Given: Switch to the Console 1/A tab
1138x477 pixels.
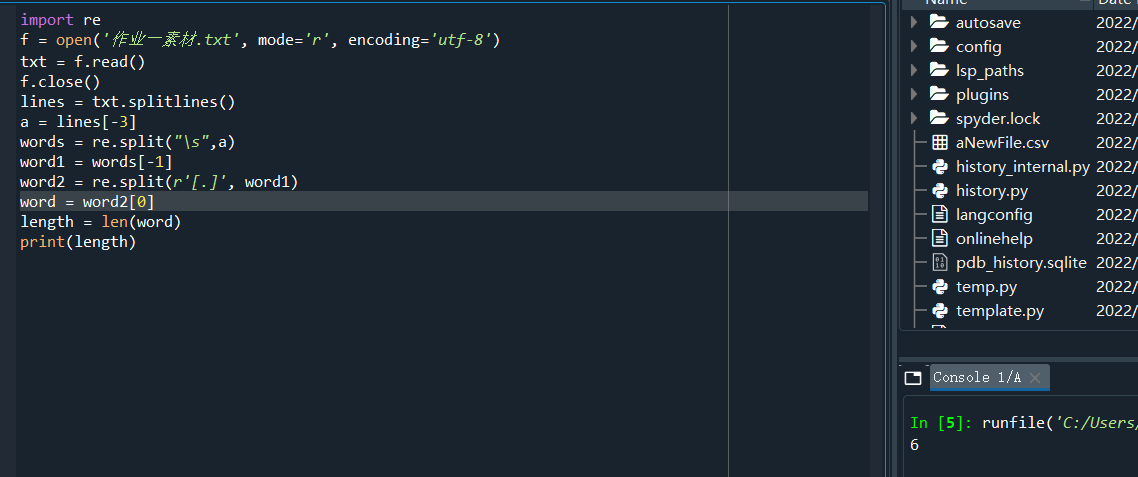Looking at the screenshot, I should [976, 377].
